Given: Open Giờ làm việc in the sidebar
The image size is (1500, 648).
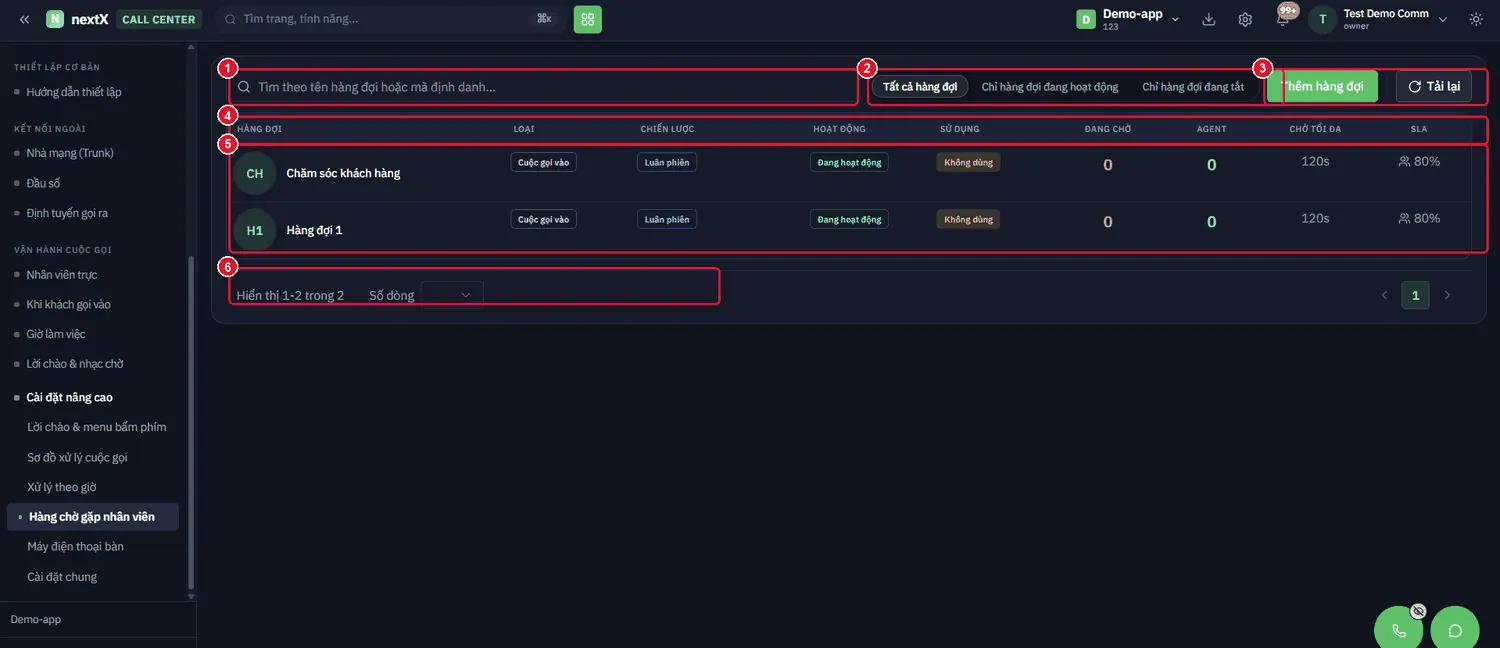Looking at the screenshot, I should click(56, 334).
